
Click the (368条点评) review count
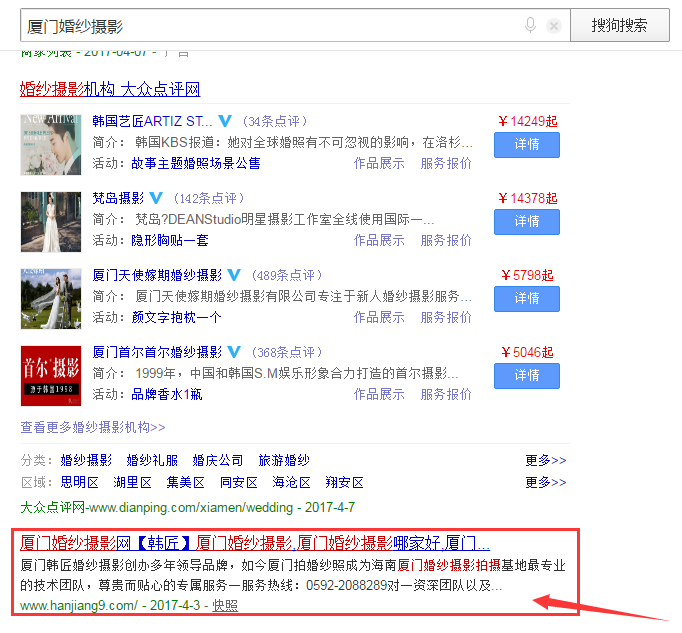pyautogui.click(x=287, y=352)
